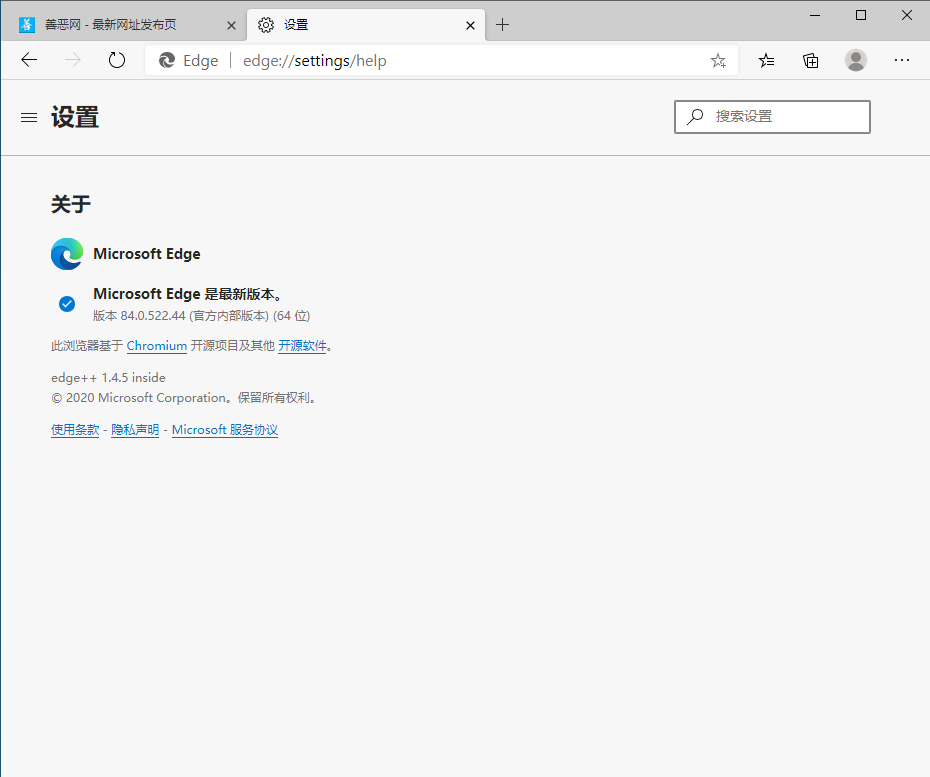Click the collections icon in the toolbar
The height and width of the screenshot is (777, 930).
(810, 60)
